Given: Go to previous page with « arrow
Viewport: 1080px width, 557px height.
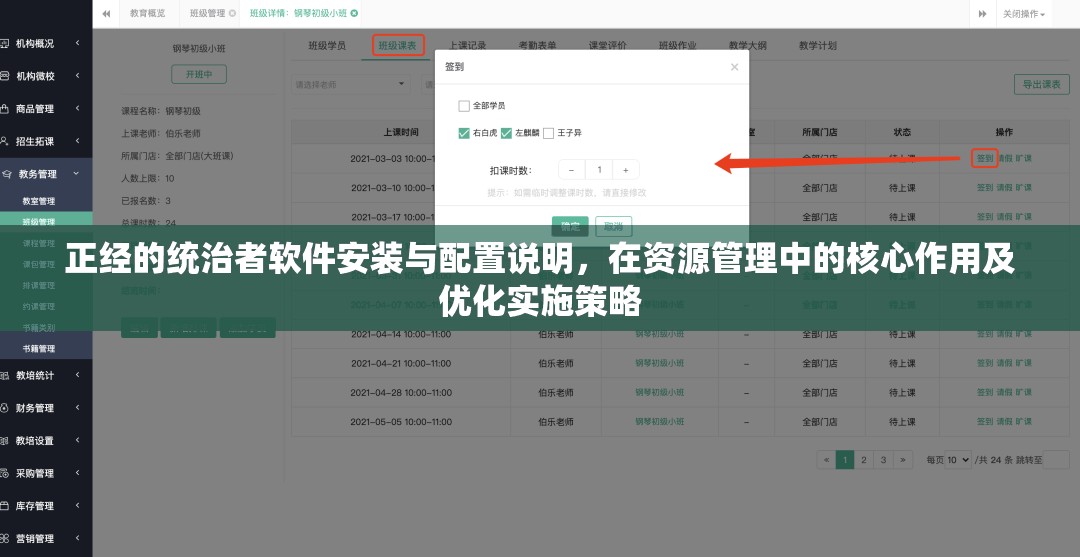Looking at the screenshot, I should point(826,460).
